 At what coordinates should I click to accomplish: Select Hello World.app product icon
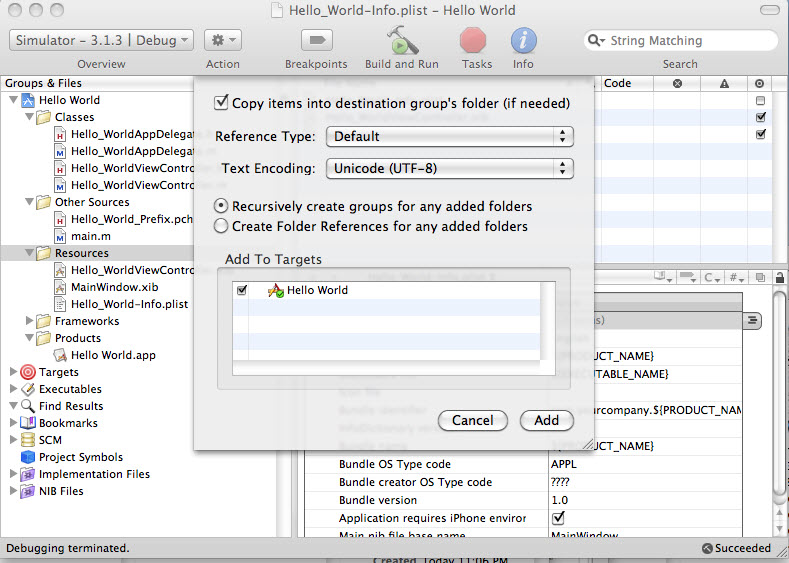(x=60, y=355)
